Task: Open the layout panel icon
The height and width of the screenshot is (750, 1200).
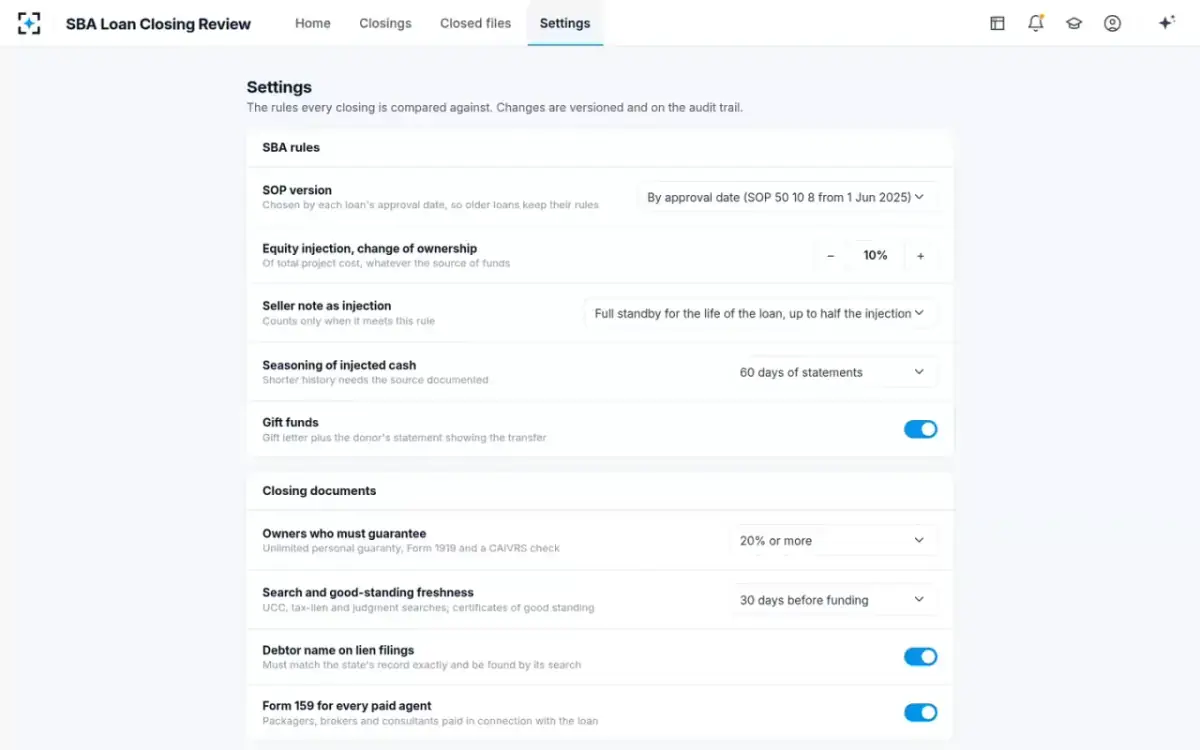Action: 997,23
